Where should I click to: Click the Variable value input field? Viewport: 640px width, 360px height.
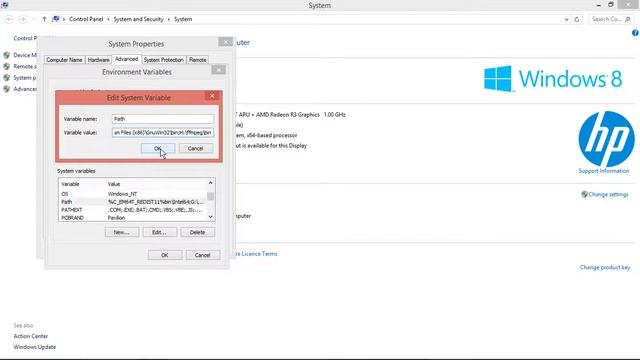point(163,133)
